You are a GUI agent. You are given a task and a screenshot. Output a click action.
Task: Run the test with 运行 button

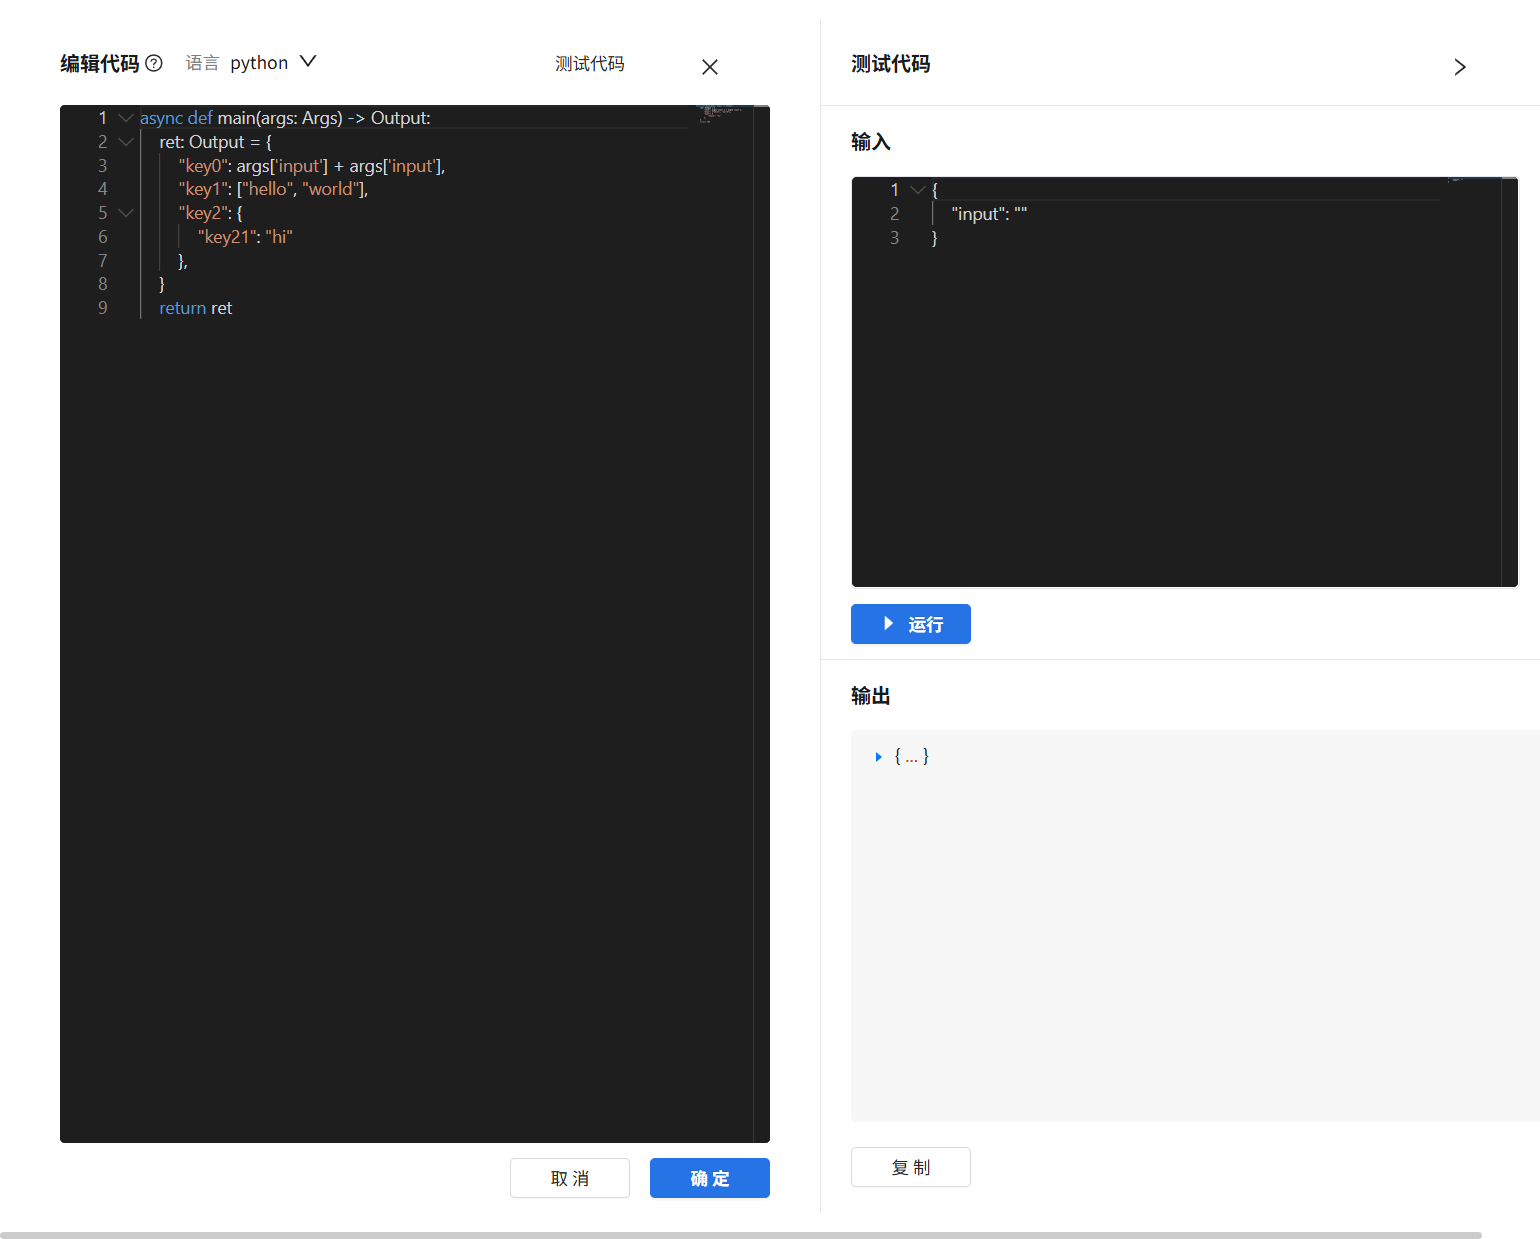click(911, 624)
